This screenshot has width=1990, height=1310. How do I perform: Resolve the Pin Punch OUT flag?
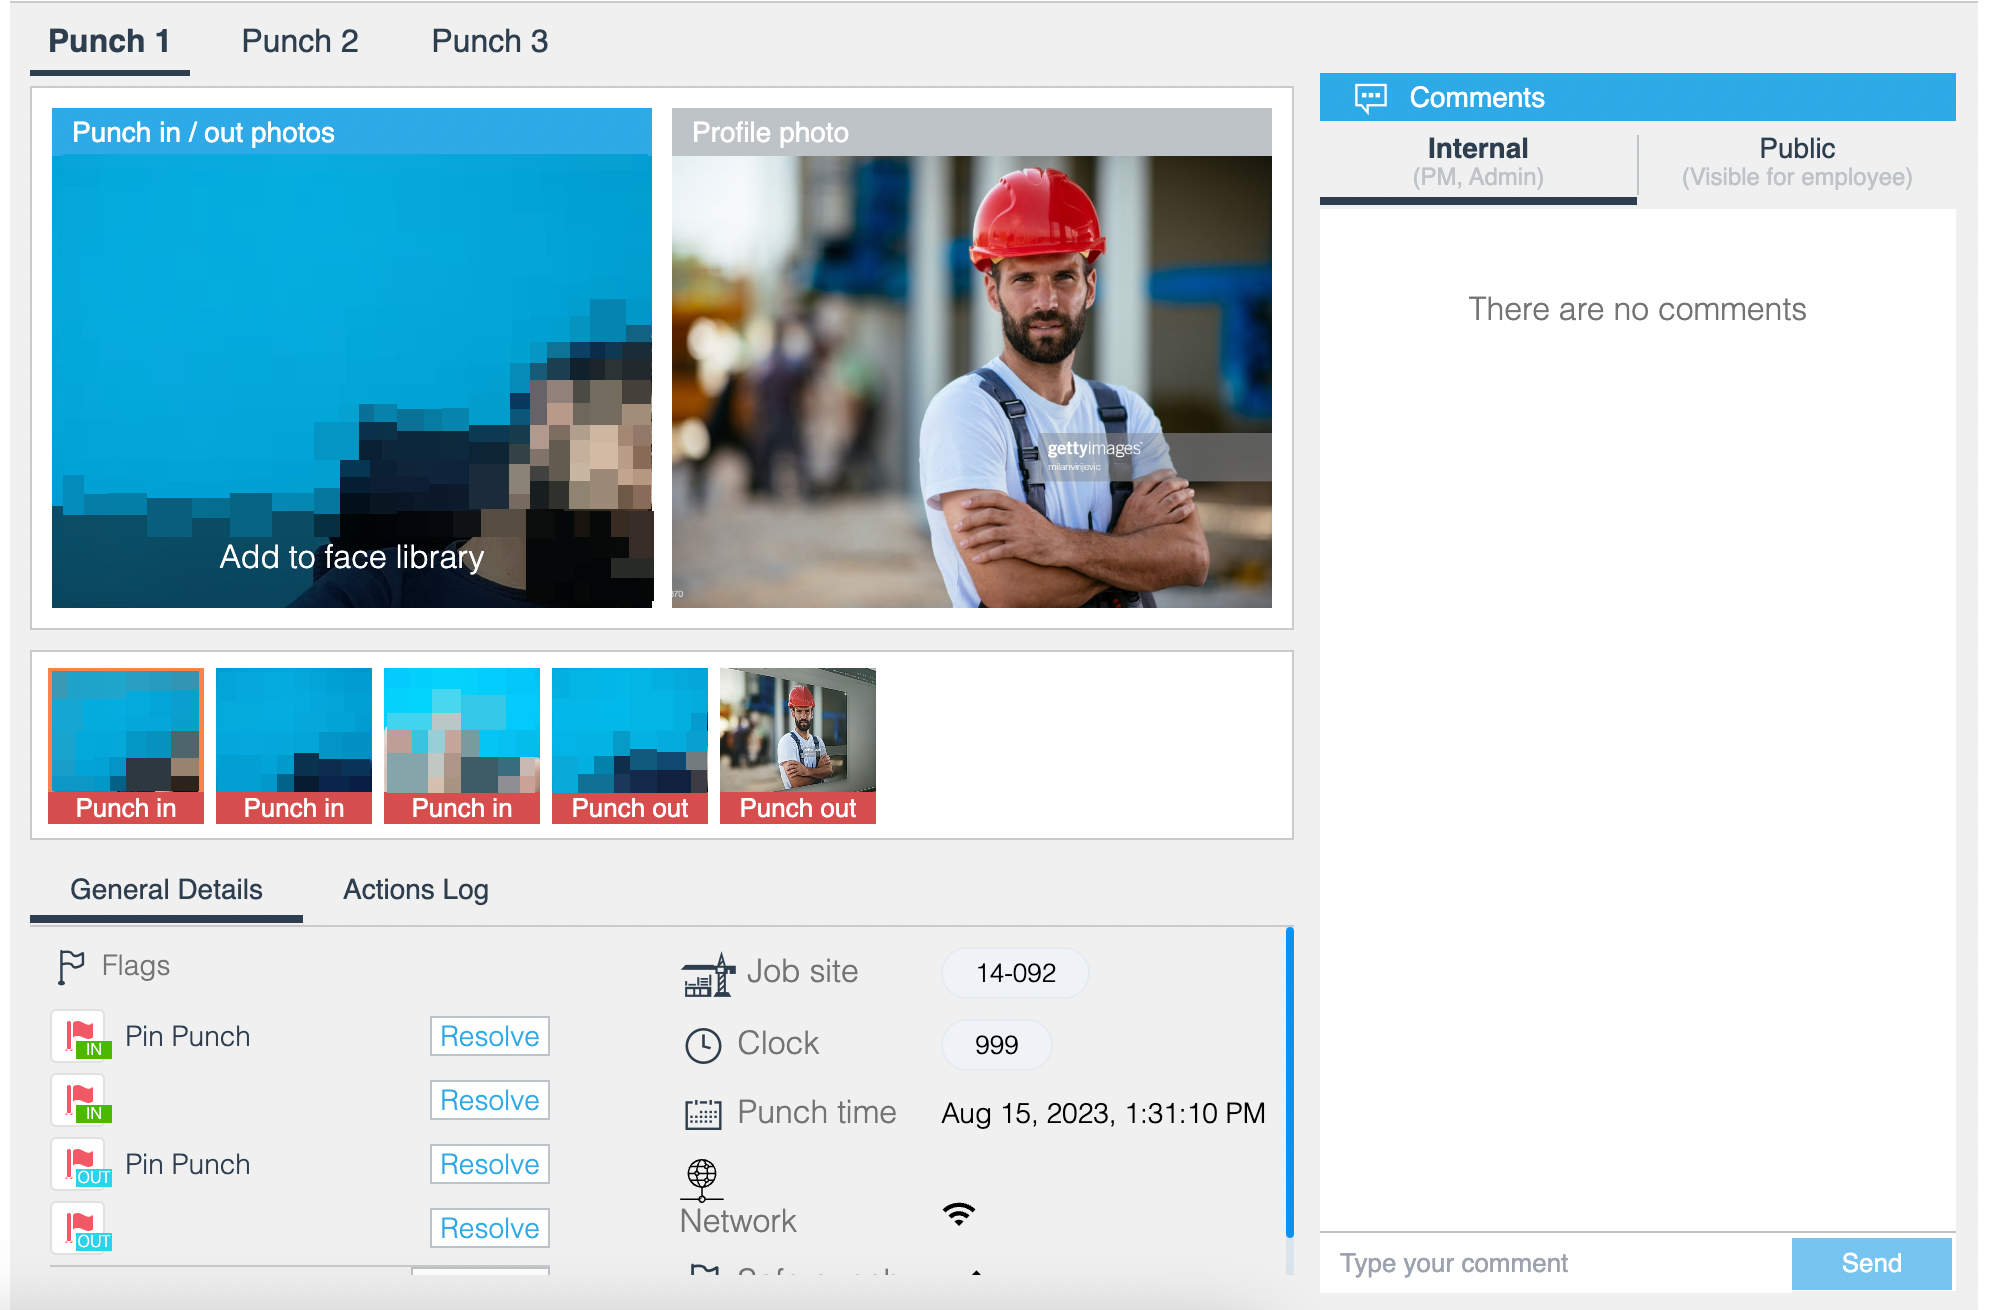click(x=490, y=1164)
